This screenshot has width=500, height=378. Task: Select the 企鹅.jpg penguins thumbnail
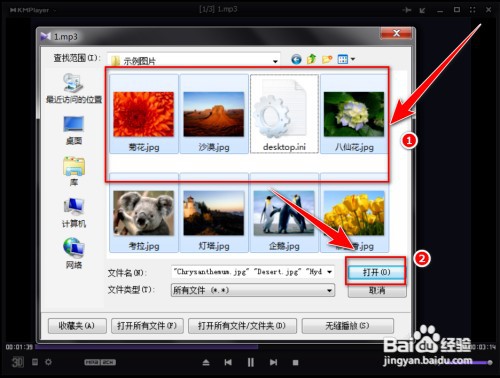coord(284,213)
